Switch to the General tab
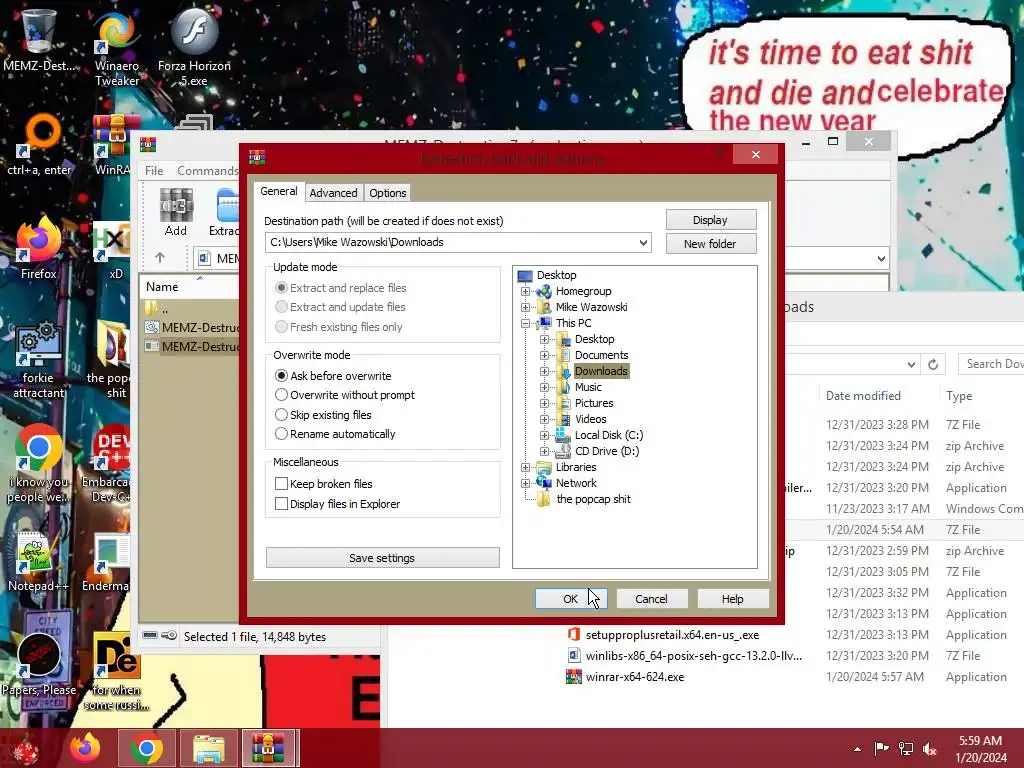1024x768 pixels. (x=279, y=191)
